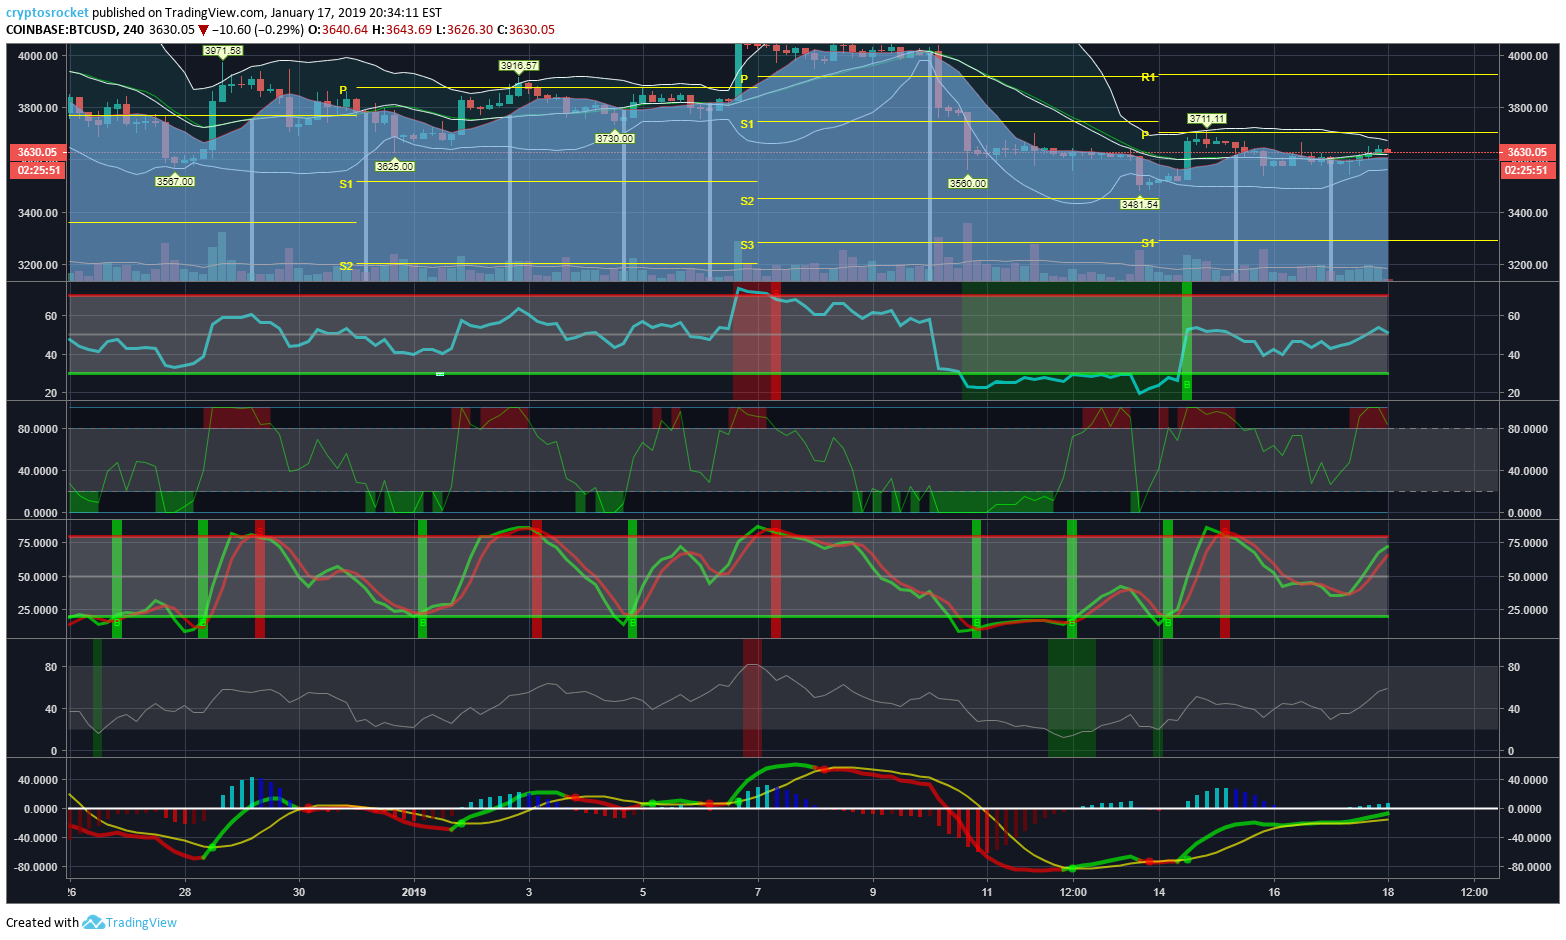Click 75.0000 on the stochastic pane's right axis

click(1528, 543)
